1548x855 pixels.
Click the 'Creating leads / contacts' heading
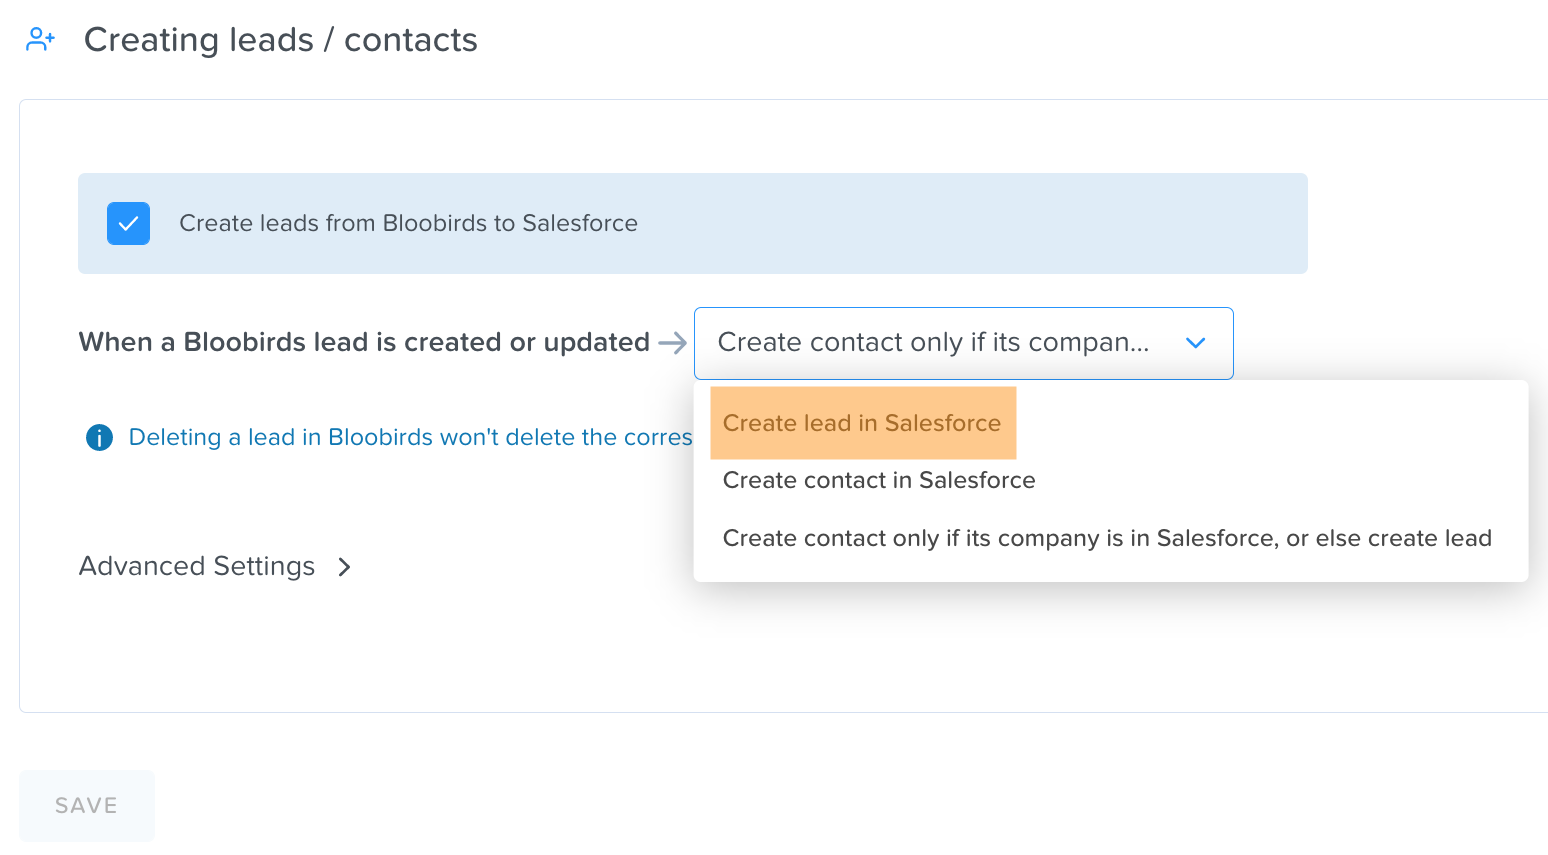pyautogui.click(x=281, y=40)
